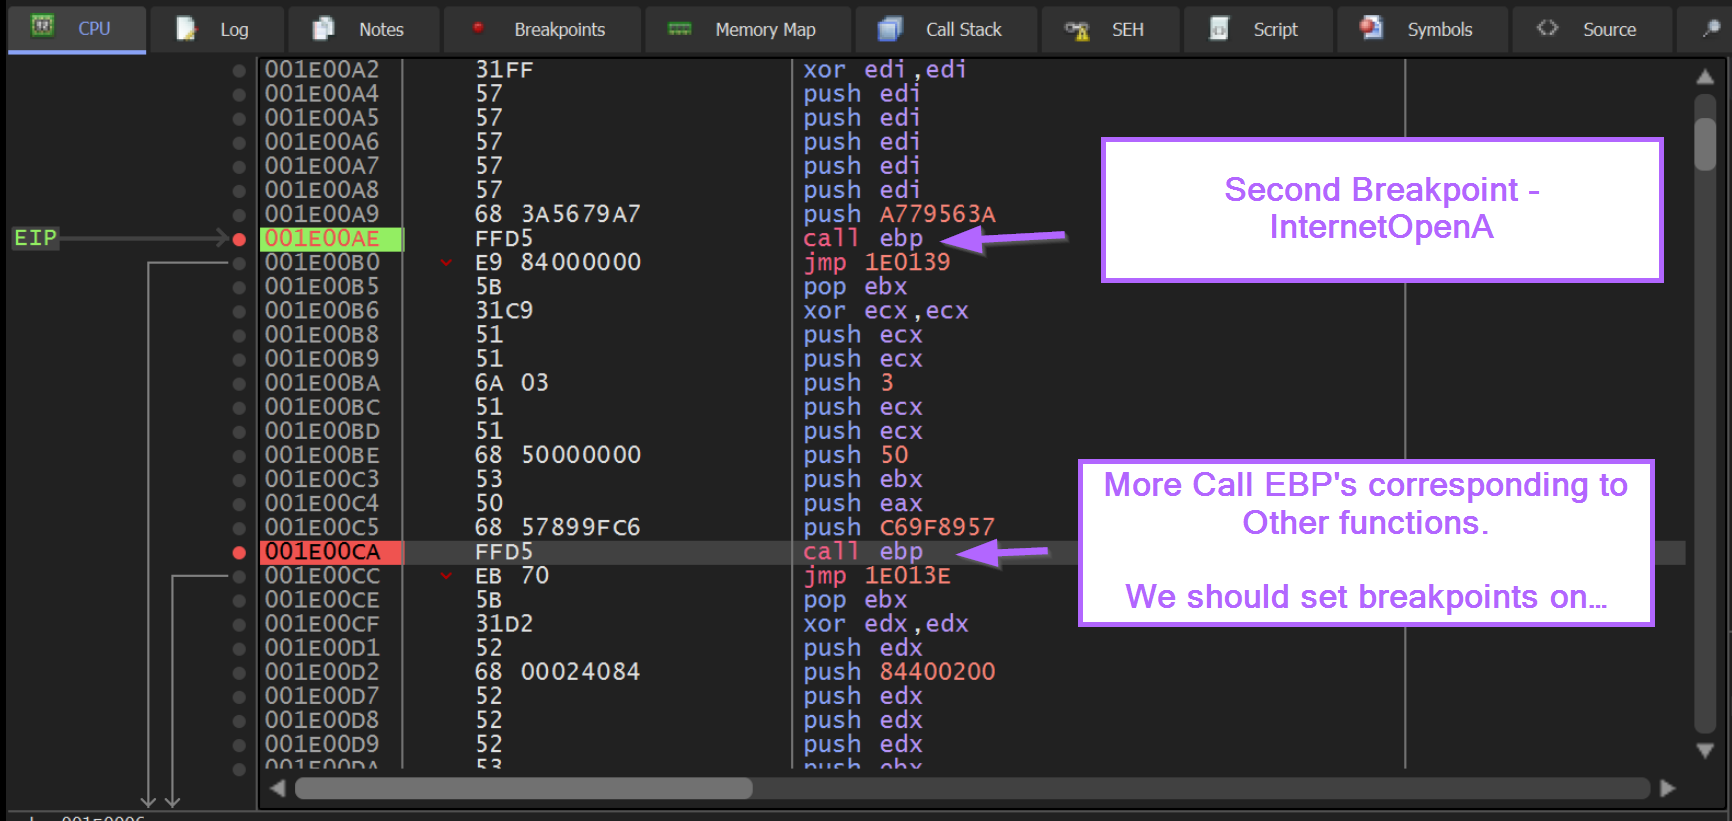This screenshot has width=1732, height=821.
Task: Click jump arrow indicator at 001E00CC
Action: tap(446, 576)
